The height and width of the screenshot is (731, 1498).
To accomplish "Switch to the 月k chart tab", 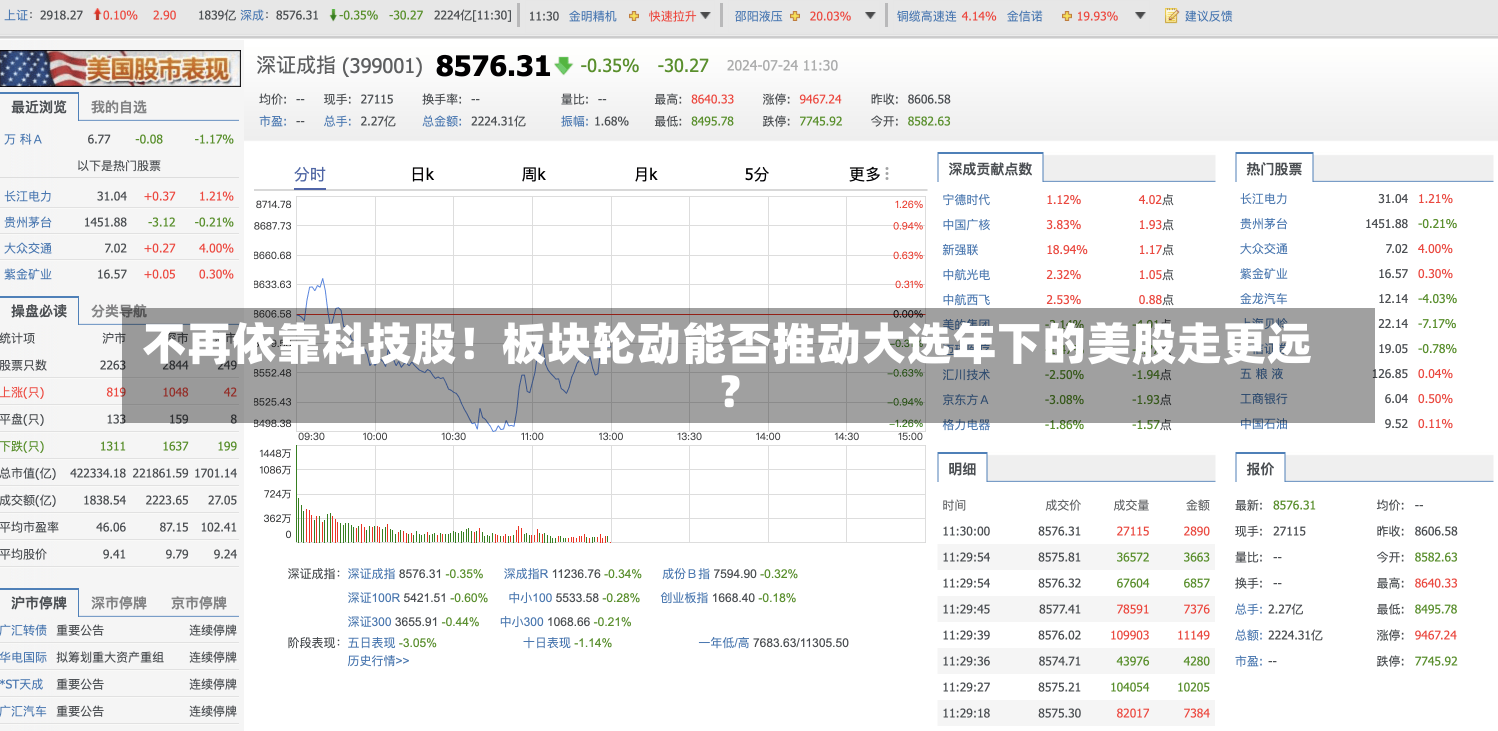I will coord(645,174).
